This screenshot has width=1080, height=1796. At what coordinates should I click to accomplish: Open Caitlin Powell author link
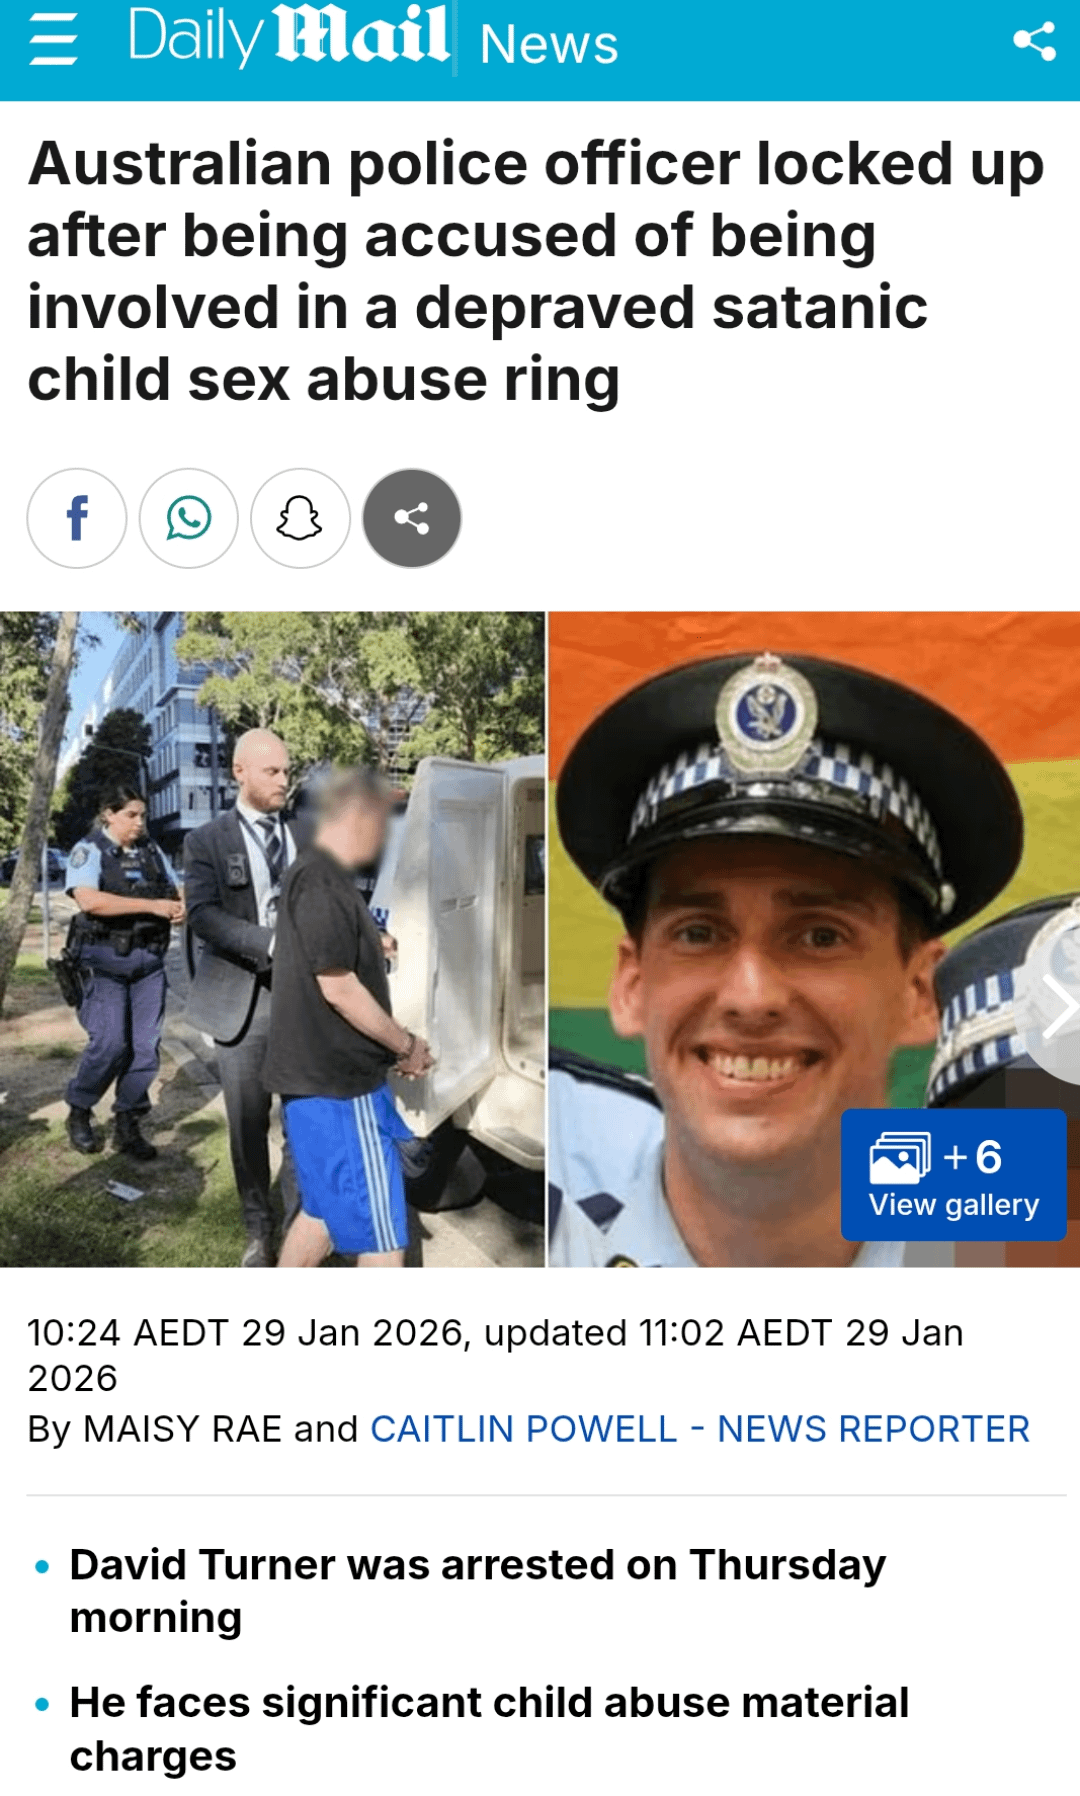524,1429
